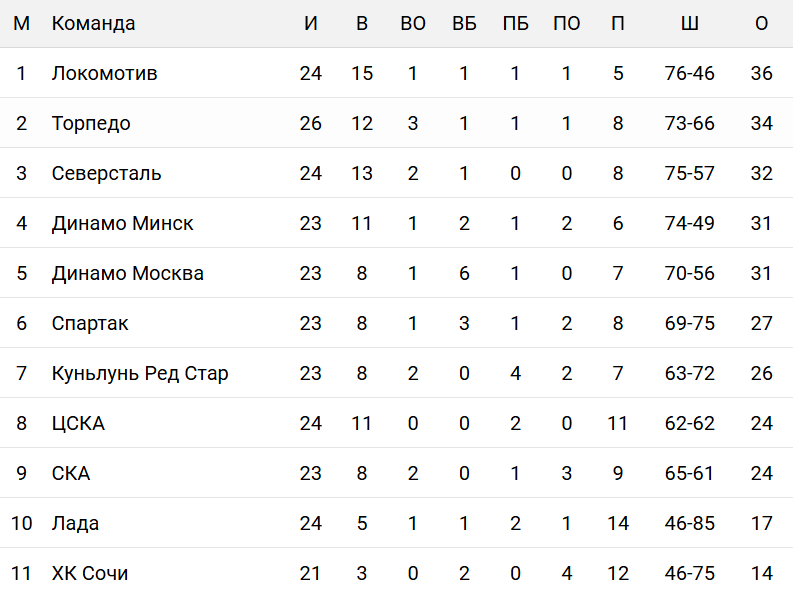Sort by the Команда column header
The height and width of the screenshot is (595, 793).
(93, 23)
